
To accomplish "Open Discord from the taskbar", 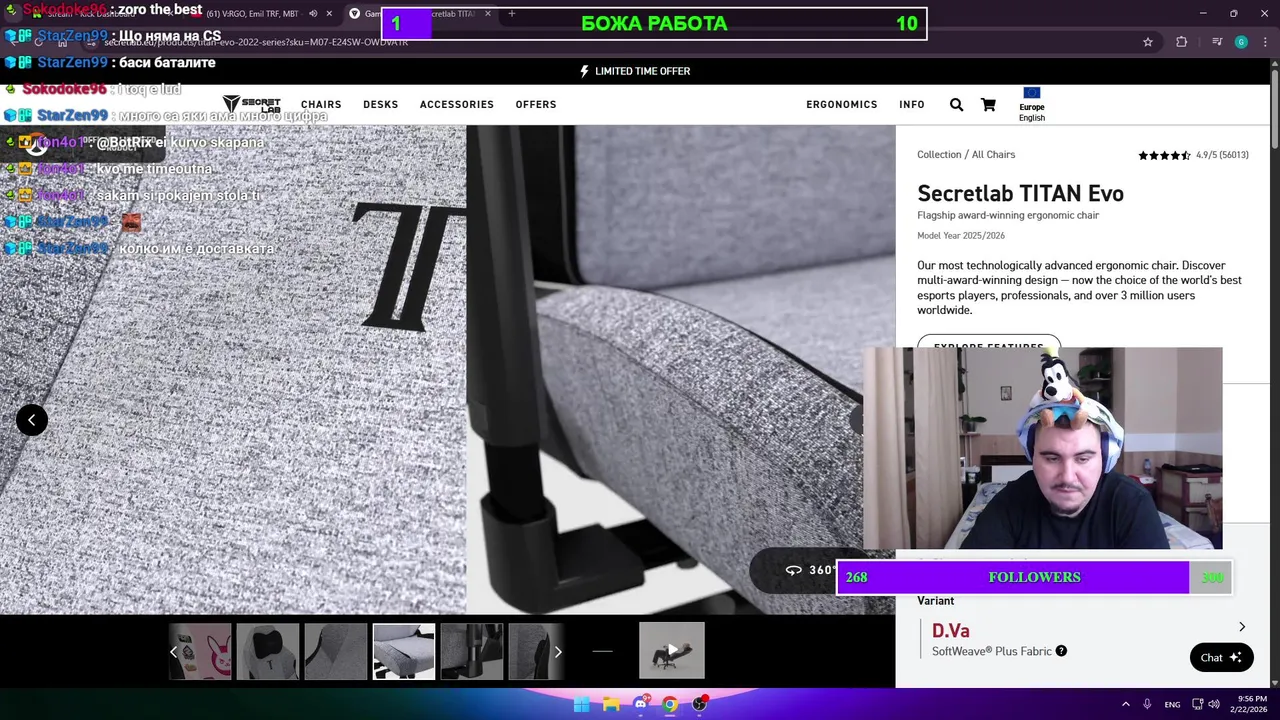I will click(641, 704).
